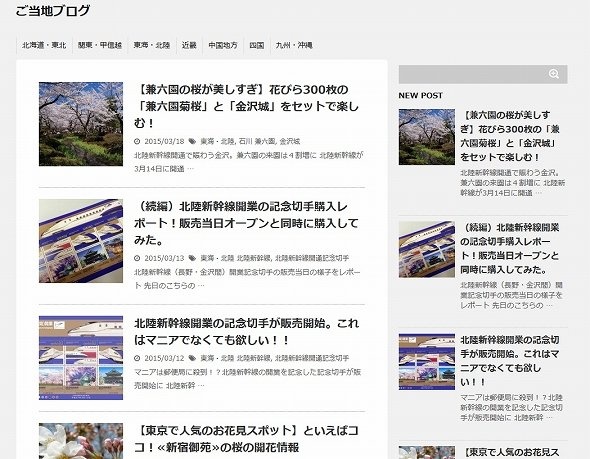Image resolution: width=590 pixels, height=459 pixels.
Task: Click the ご当地ブログ site title
Action: (x=53, y=11)
